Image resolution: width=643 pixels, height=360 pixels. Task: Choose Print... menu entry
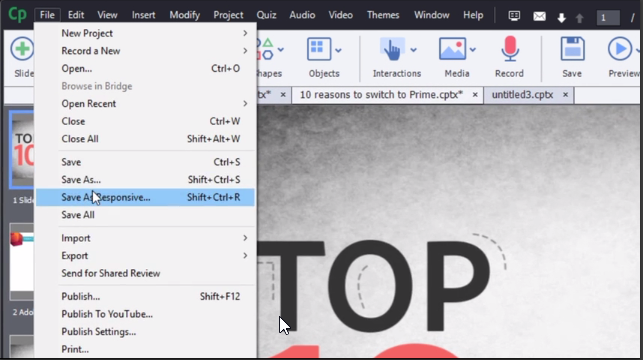(145, 349)
